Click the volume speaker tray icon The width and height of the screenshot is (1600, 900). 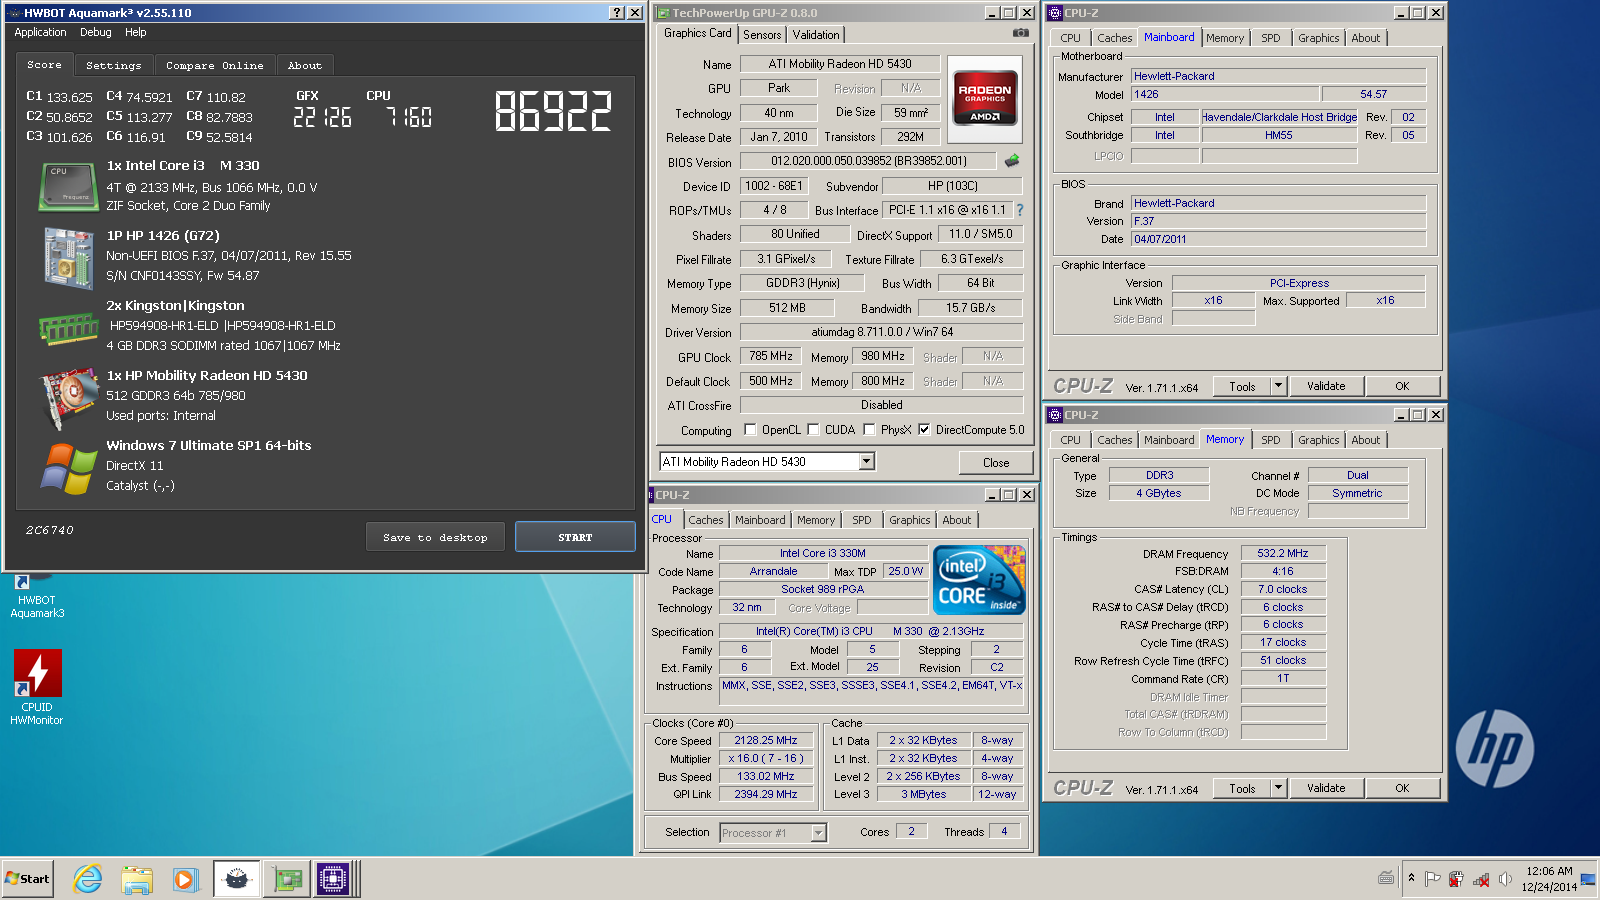pos(1505,879)
